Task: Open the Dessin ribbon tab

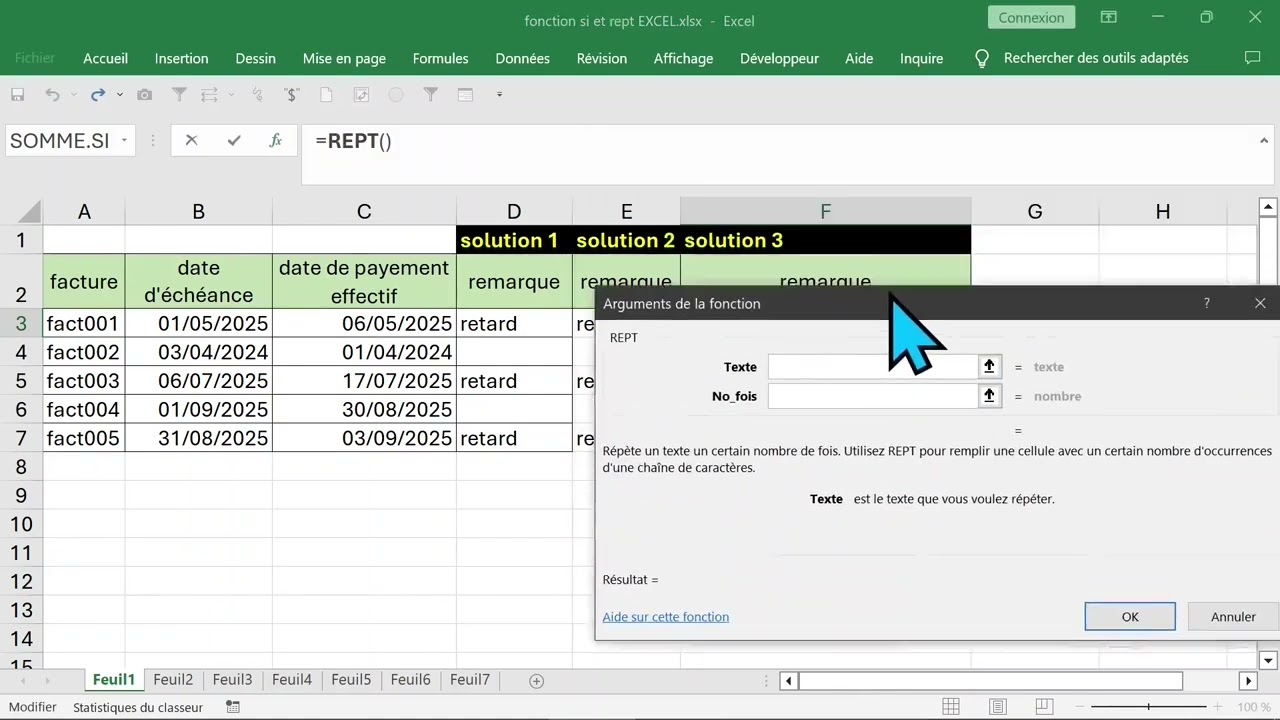Action: click(256, 58)
